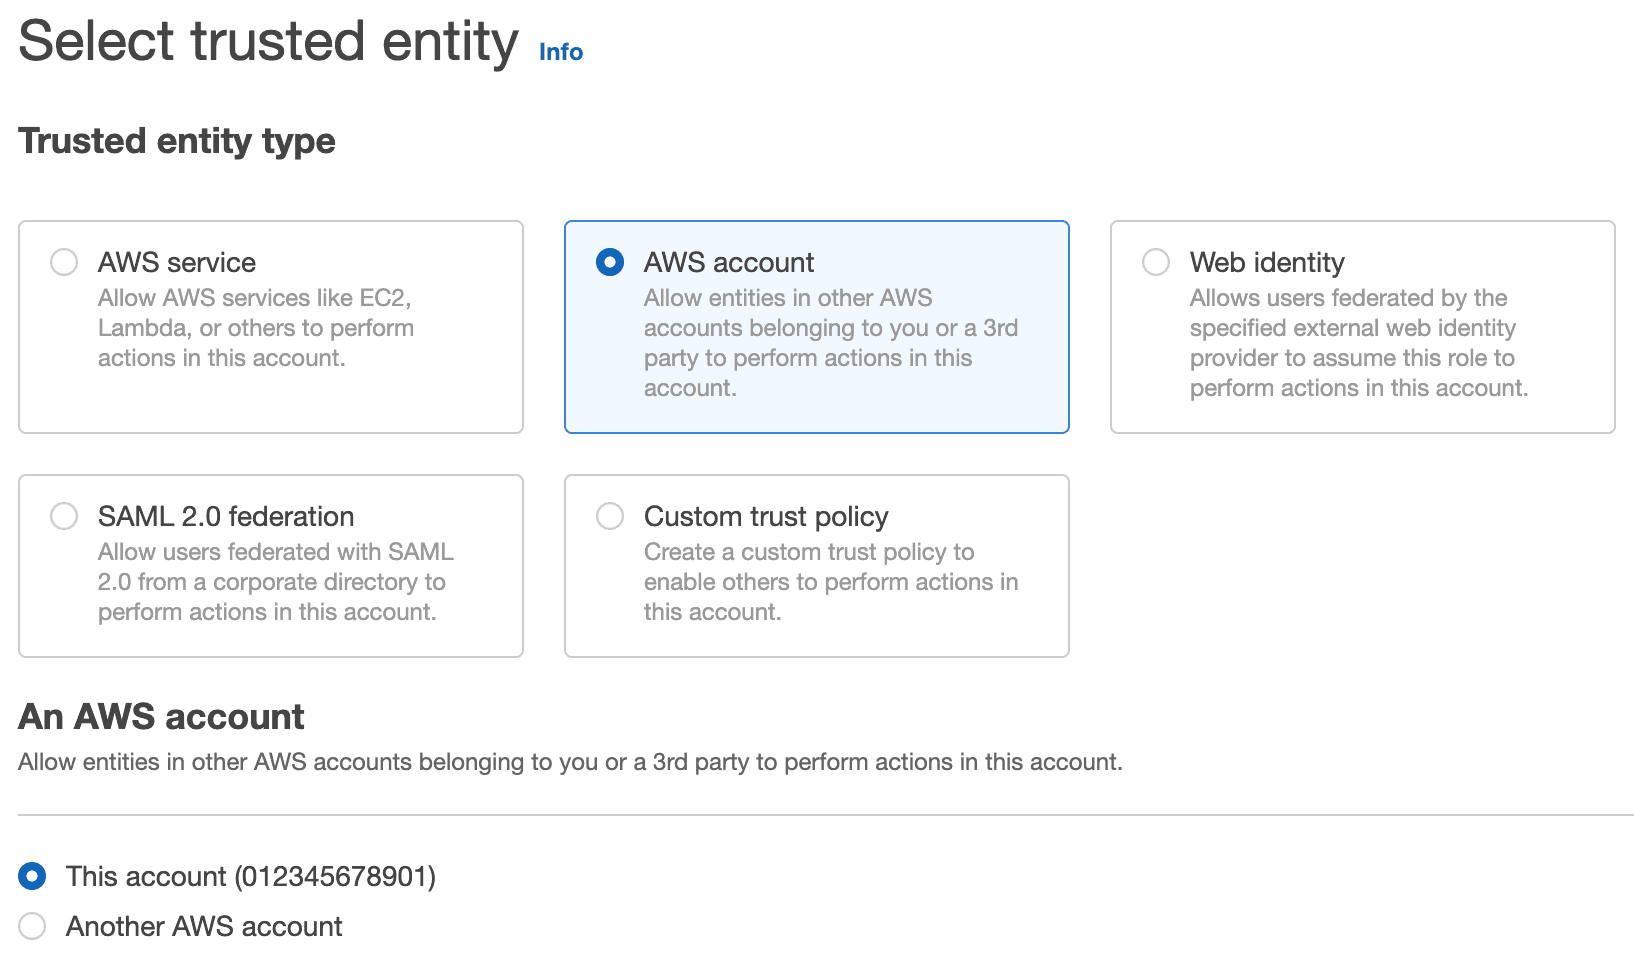Select the Web identity trusted entity option
The width and height of the screenshot is (1634, 964).
click(x=1156, y=262)
